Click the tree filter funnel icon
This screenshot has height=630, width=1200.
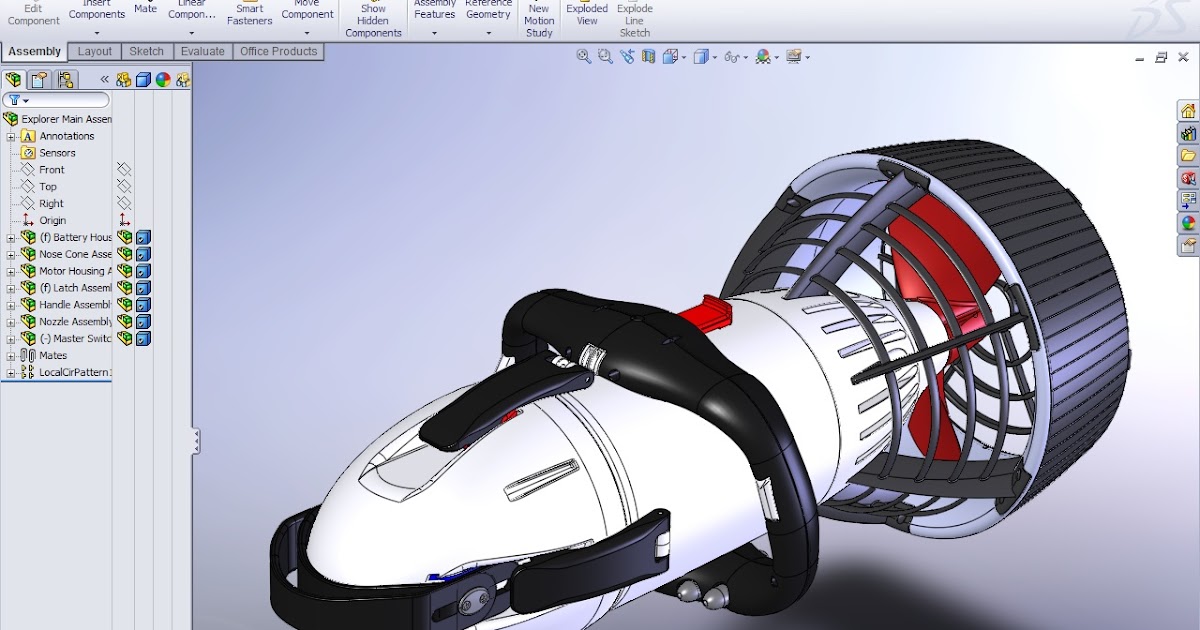pos(14,100)
